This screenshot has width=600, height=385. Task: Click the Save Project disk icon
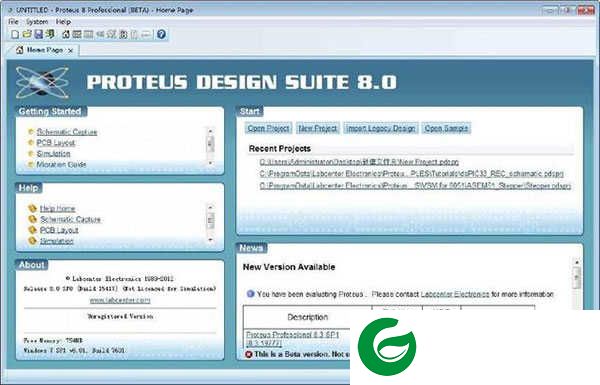tap(38, 34)
